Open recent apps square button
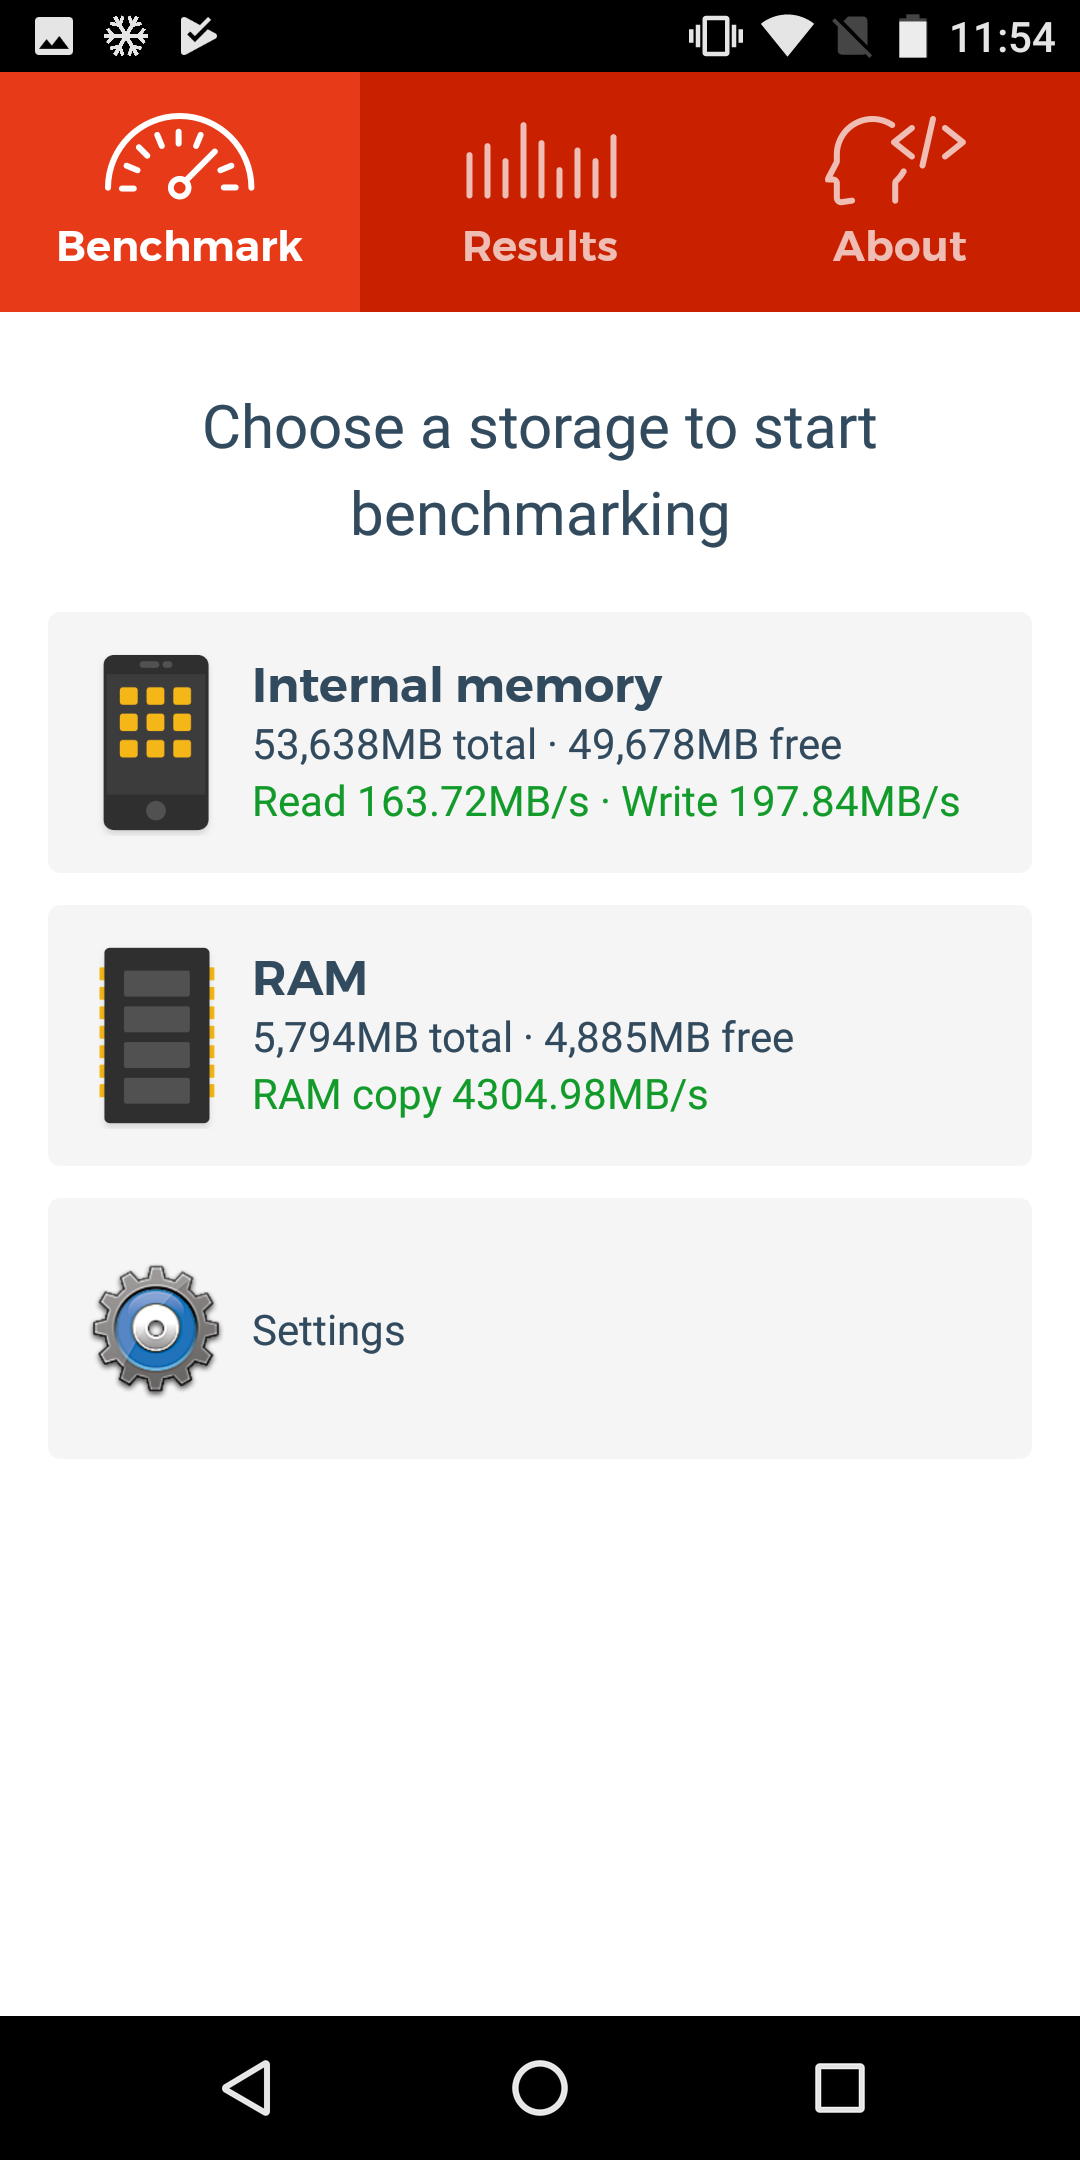1080x2160 pixels. [x=840, y=2088]
